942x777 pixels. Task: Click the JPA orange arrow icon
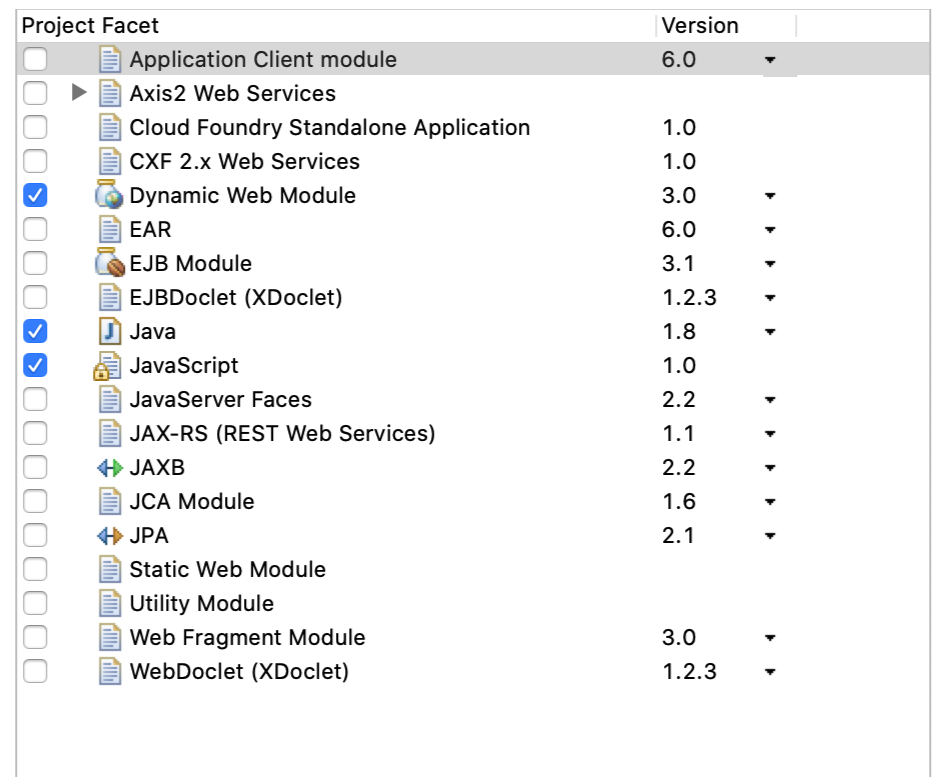[109, 535]
